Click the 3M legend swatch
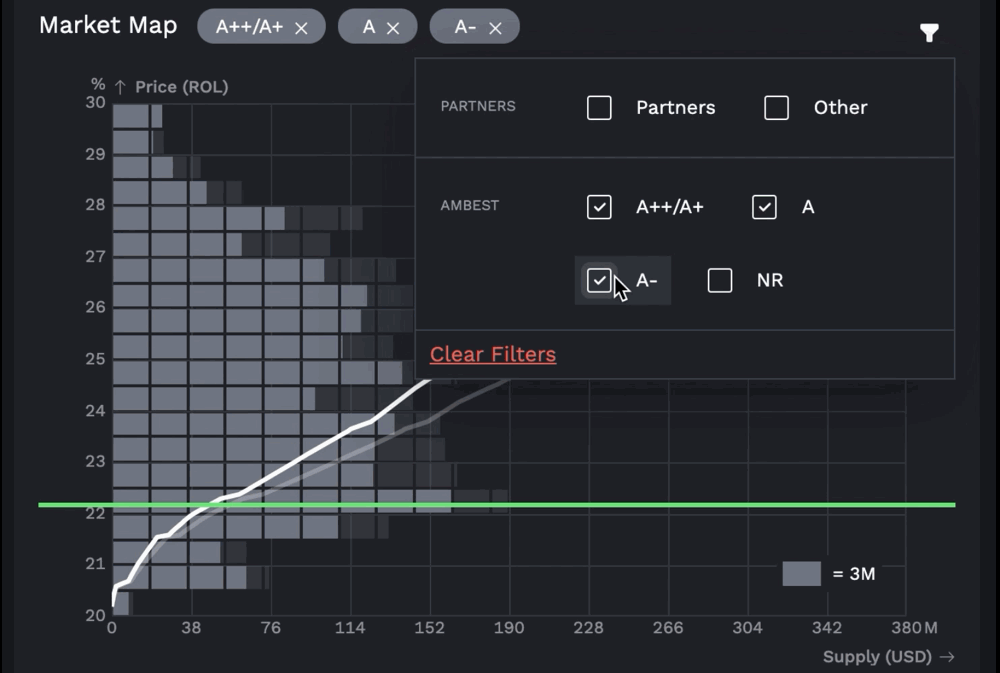1000x673 pixels. click(x=801, y=574)
